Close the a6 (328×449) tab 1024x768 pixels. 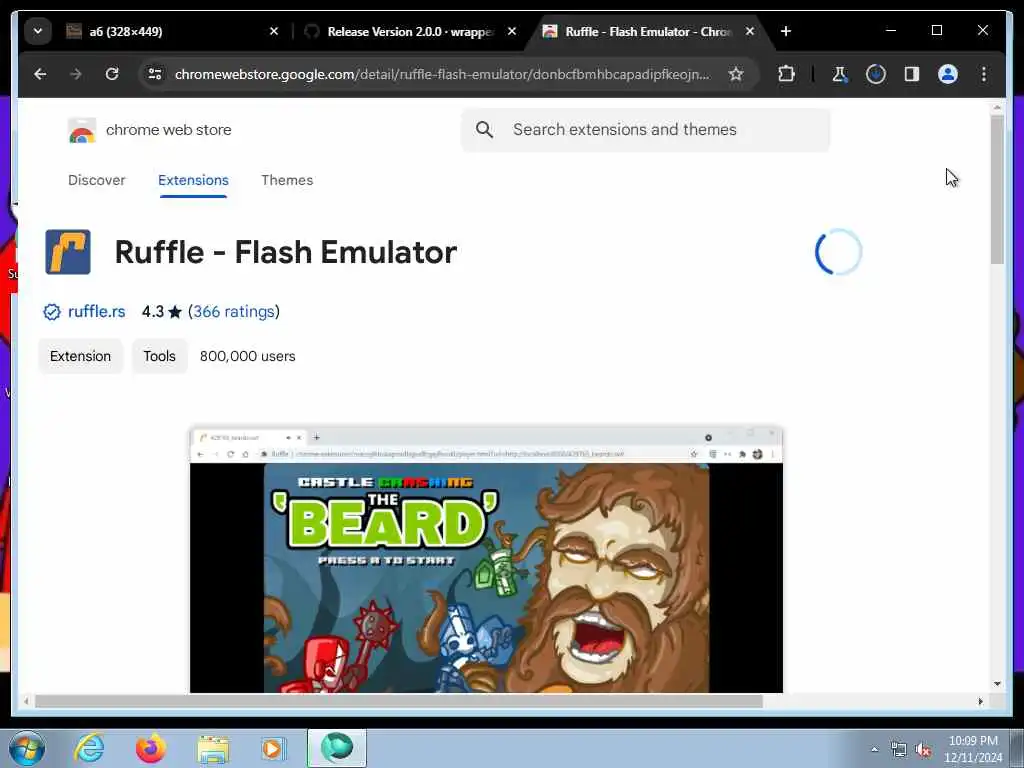(x=274, y=31)
